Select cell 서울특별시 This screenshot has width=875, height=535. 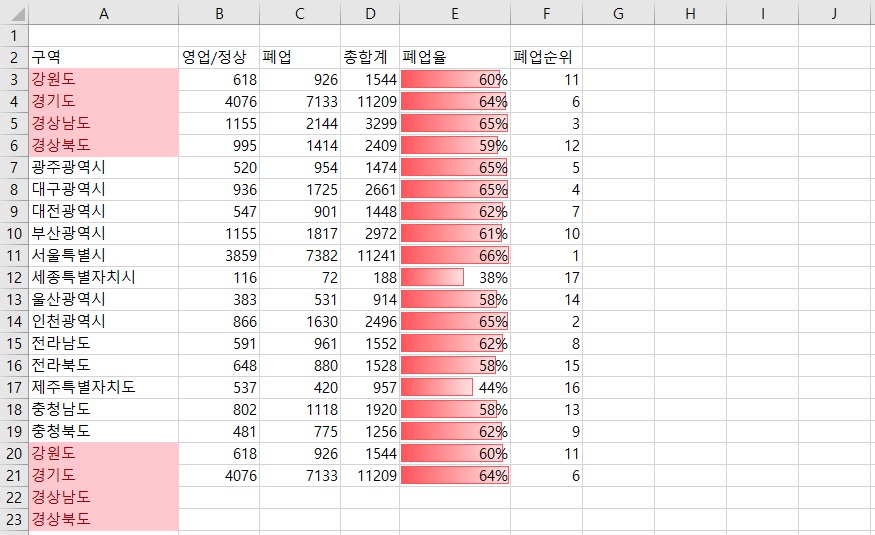[x=103, y=256]
